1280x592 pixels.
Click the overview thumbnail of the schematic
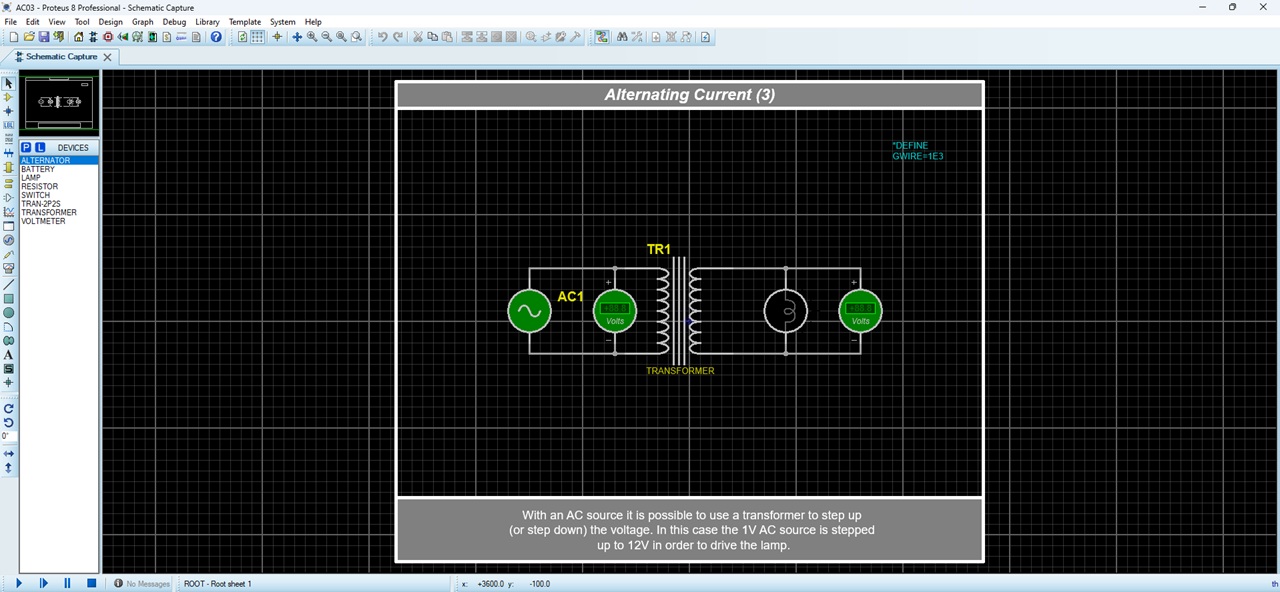(x=59, y=103)
